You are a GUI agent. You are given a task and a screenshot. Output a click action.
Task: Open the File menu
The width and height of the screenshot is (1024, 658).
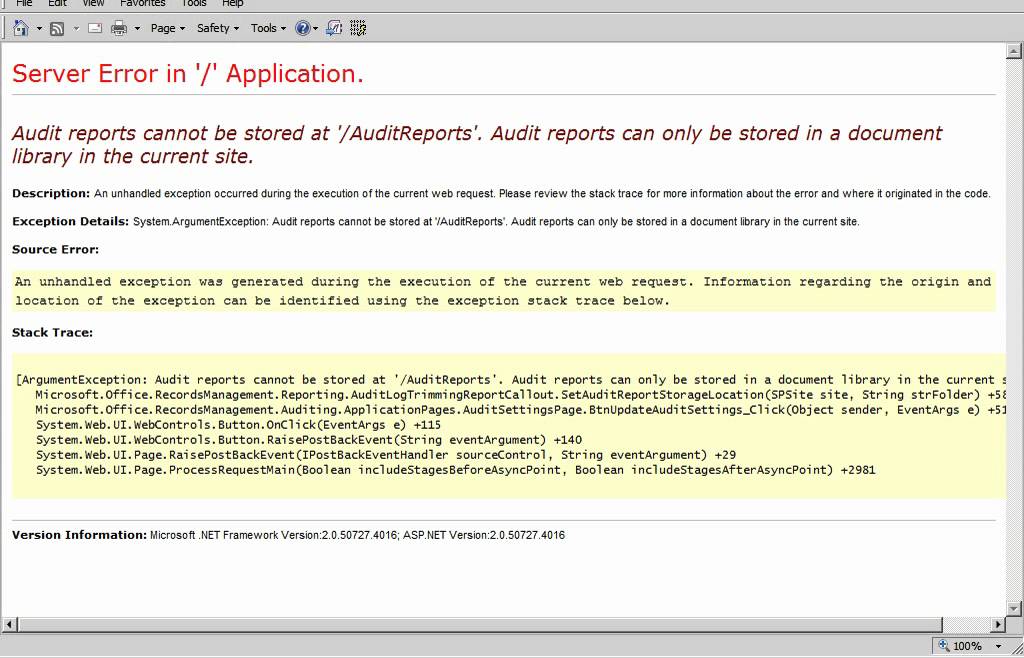click(x=24, y=3)
